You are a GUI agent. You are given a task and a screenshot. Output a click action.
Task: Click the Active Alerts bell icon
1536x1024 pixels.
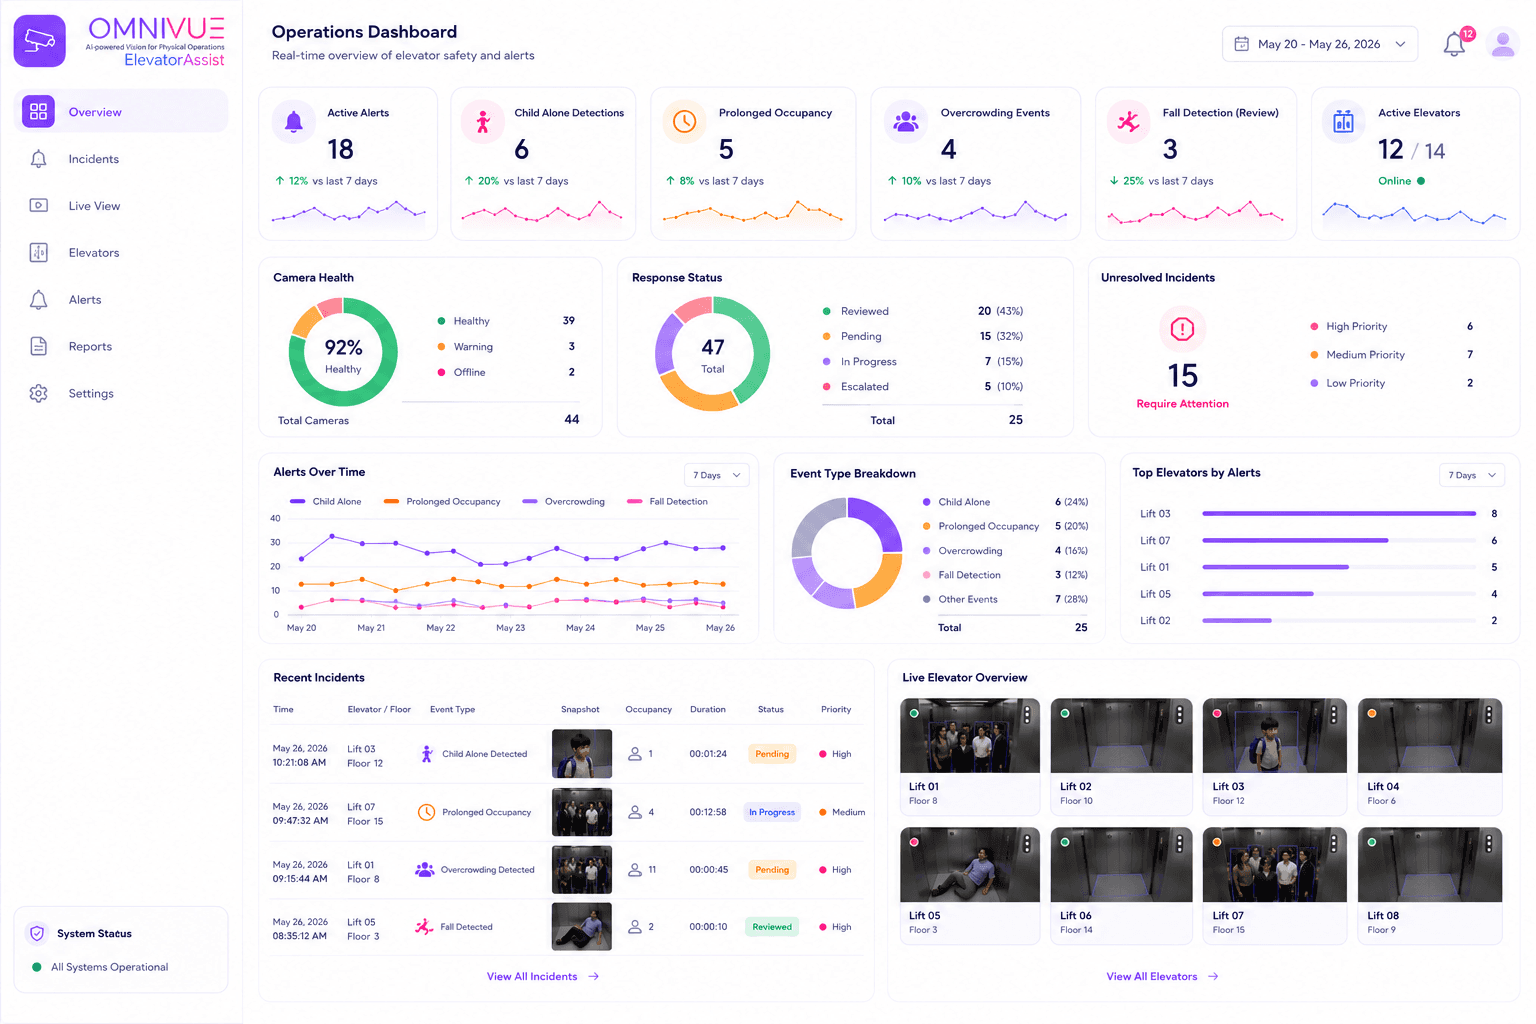(x=294, y=122)
